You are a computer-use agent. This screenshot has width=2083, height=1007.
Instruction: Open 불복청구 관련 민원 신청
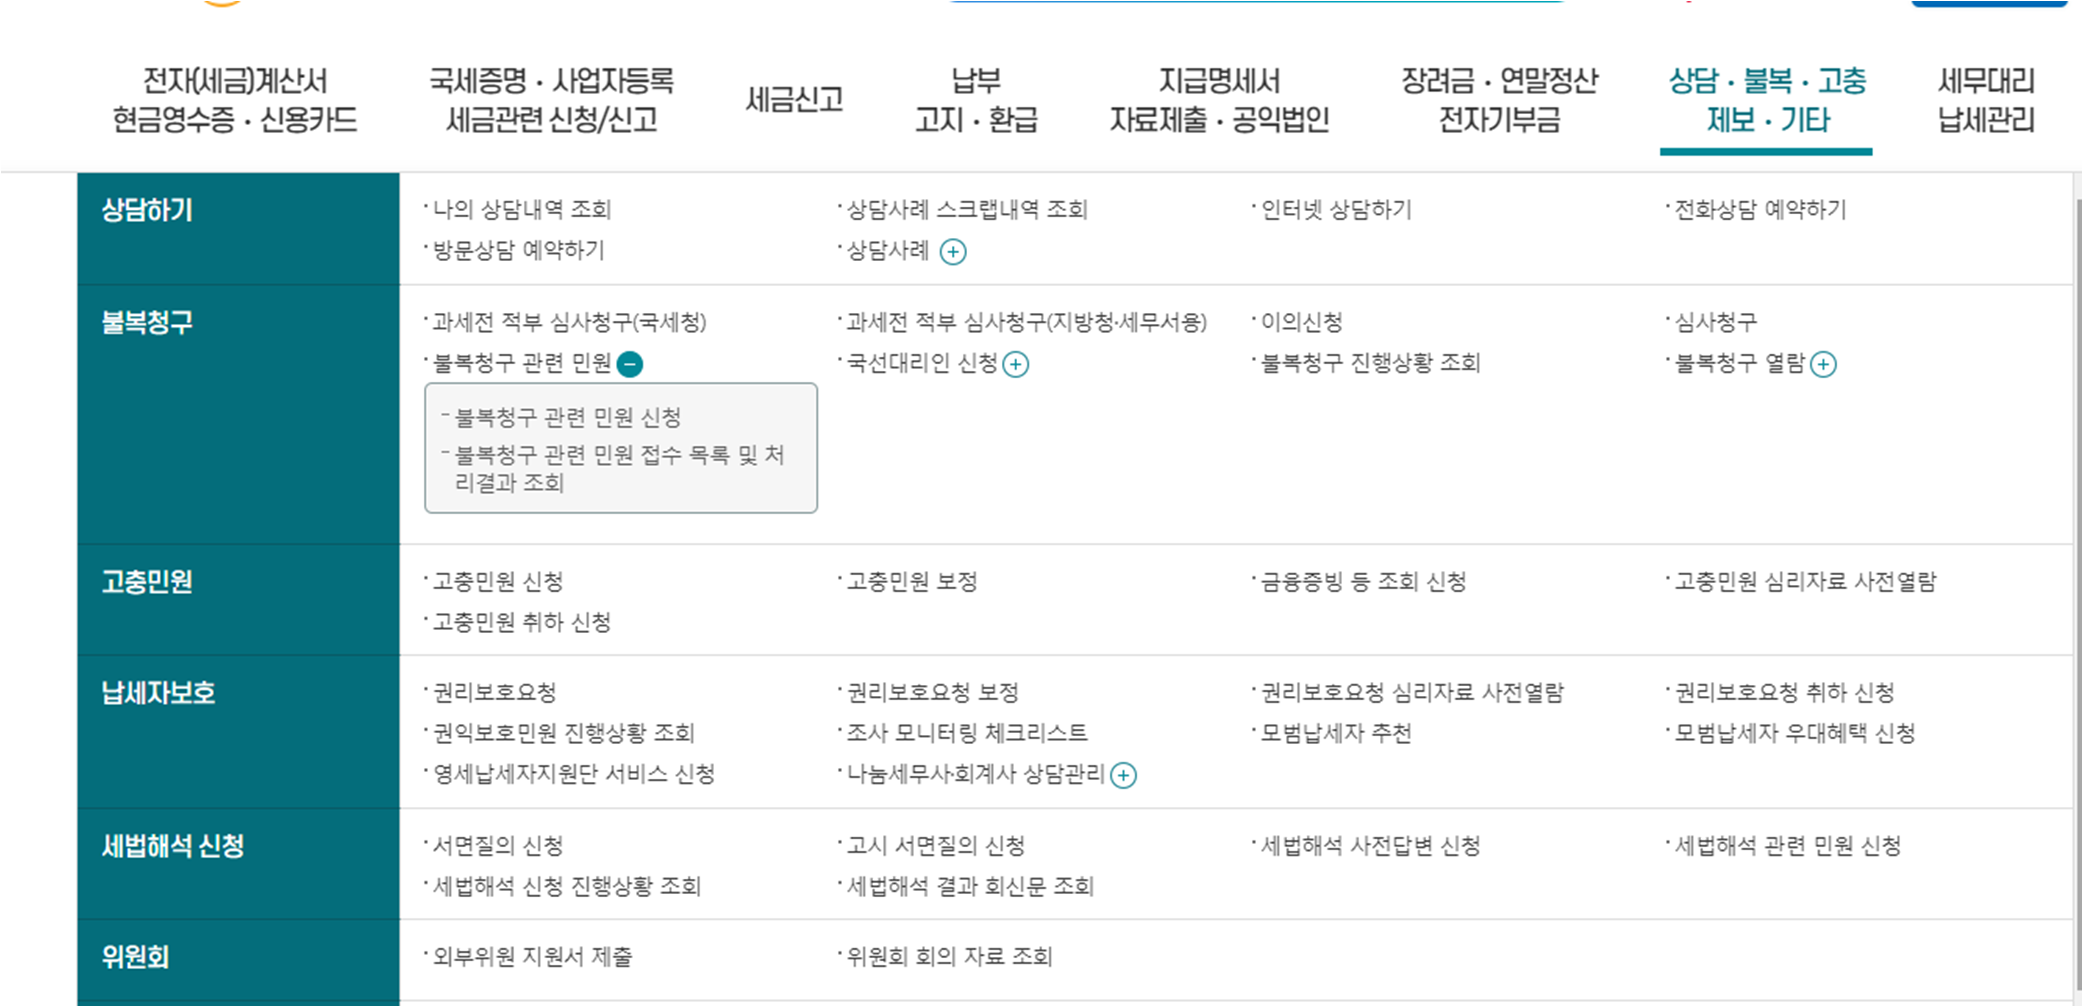(566, 417)
